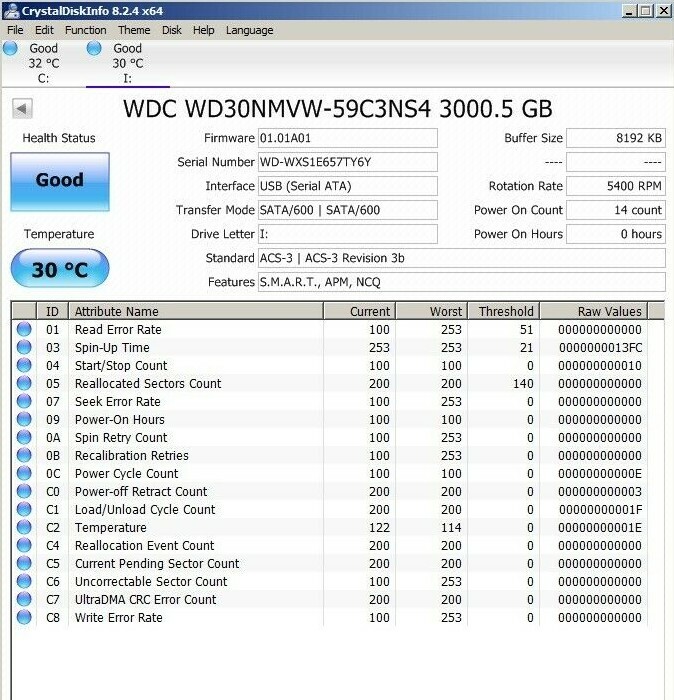Click the status orb for Seek Error Rate
This screenshot has height=700, width=674.
point(24,401)
